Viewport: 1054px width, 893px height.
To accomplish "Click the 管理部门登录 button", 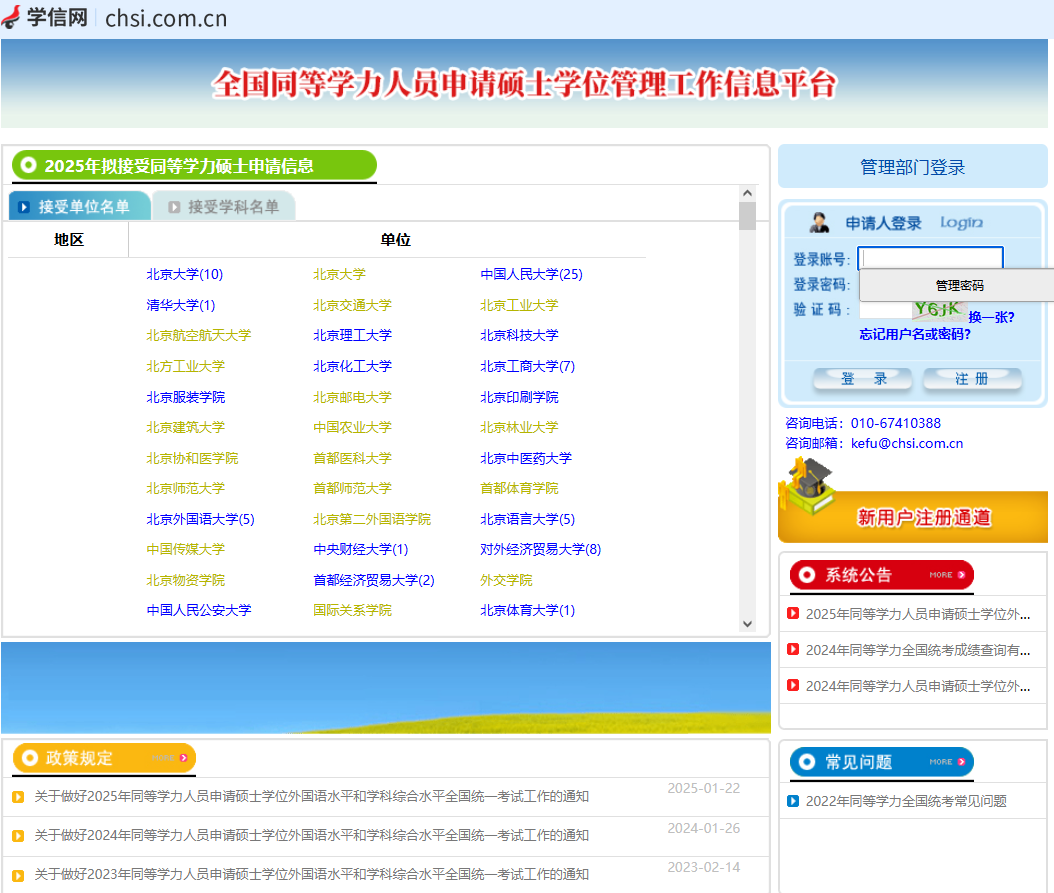I will pos(912,167).
